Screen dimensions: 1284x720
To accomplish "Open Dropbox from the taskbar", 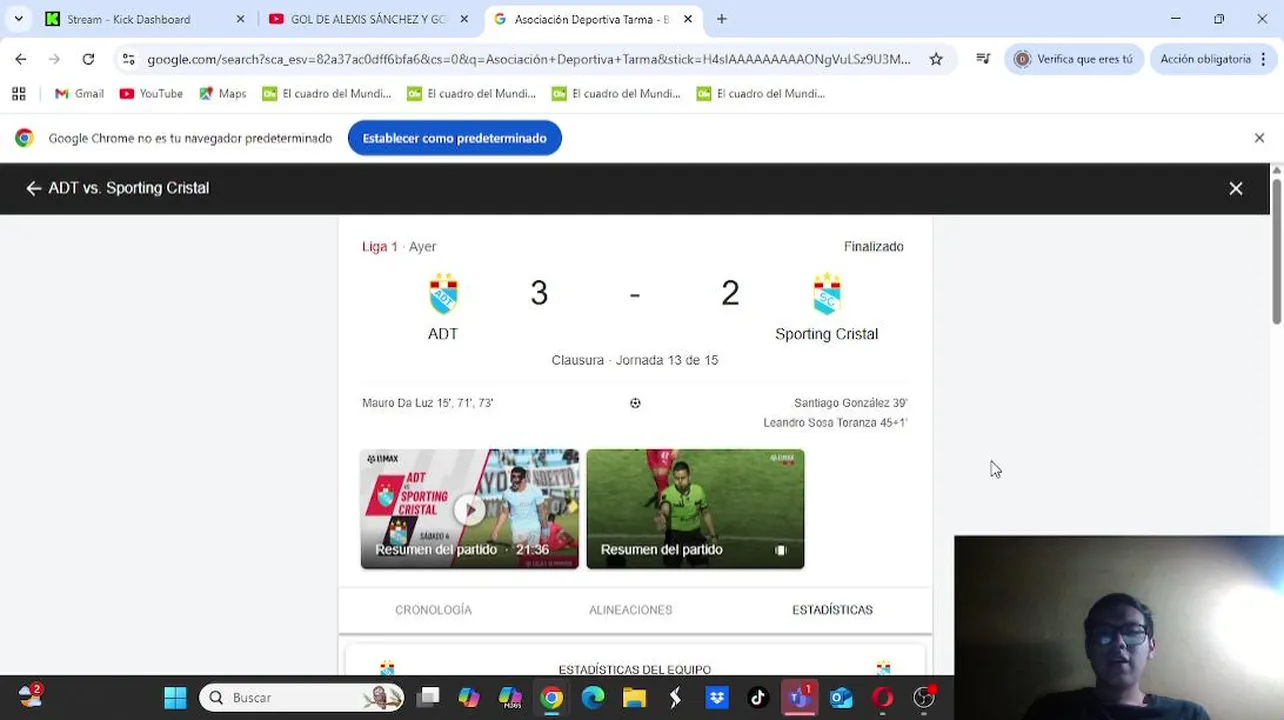I will point(717,698).
